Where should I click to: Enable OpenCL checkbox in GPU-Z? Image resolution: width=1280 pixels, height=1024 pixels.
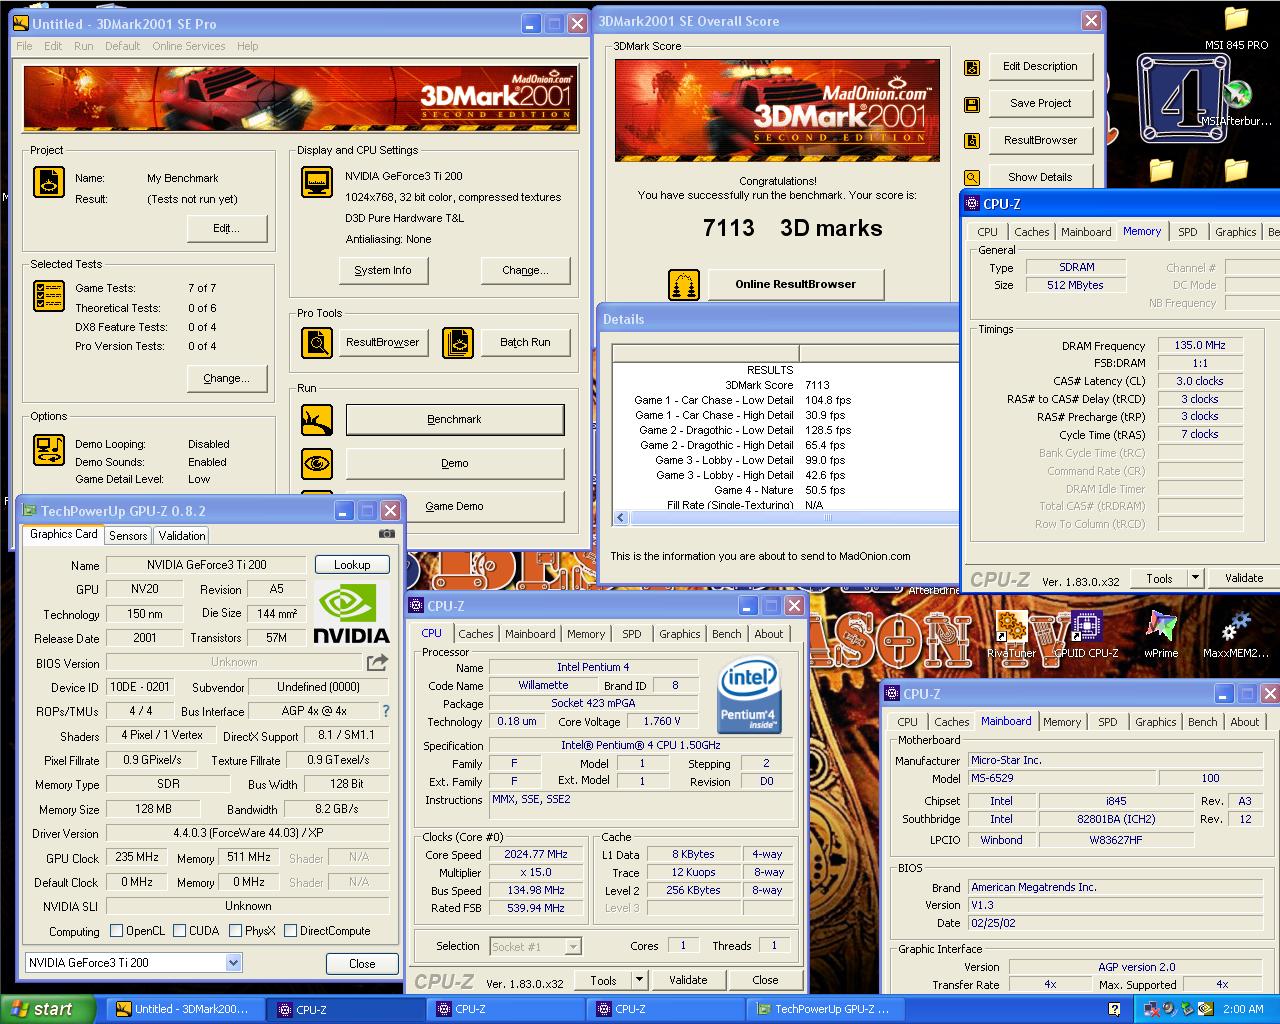tap(116, 931)
